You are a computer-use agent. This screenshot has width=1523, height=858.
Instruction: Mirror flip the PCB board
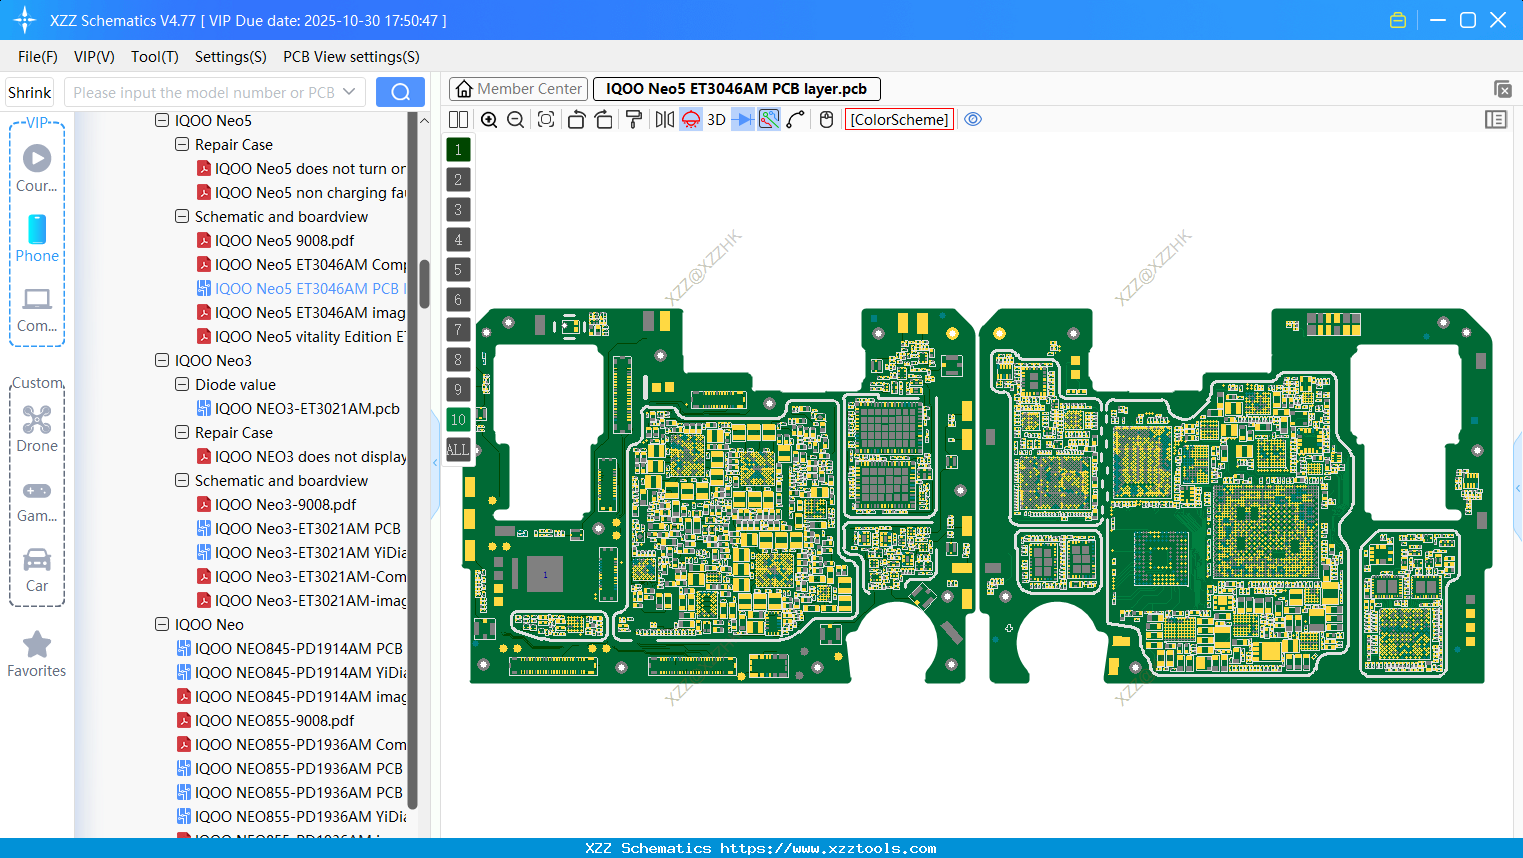665,120
